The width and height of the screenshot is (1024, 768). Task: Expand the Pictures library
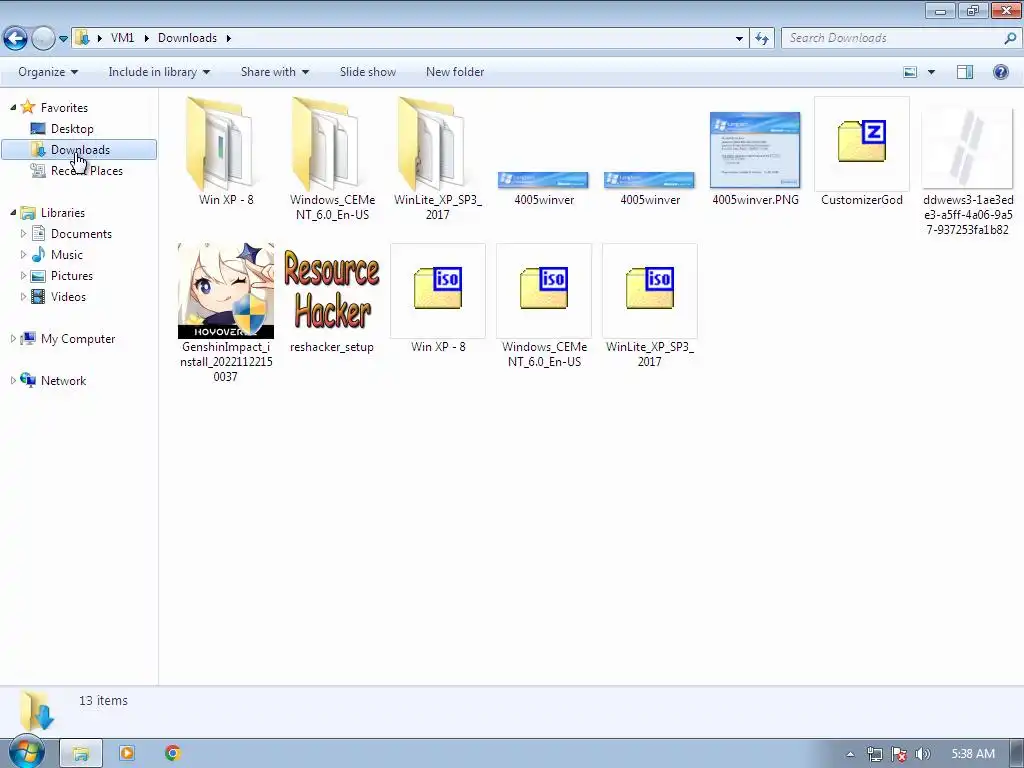24,275
